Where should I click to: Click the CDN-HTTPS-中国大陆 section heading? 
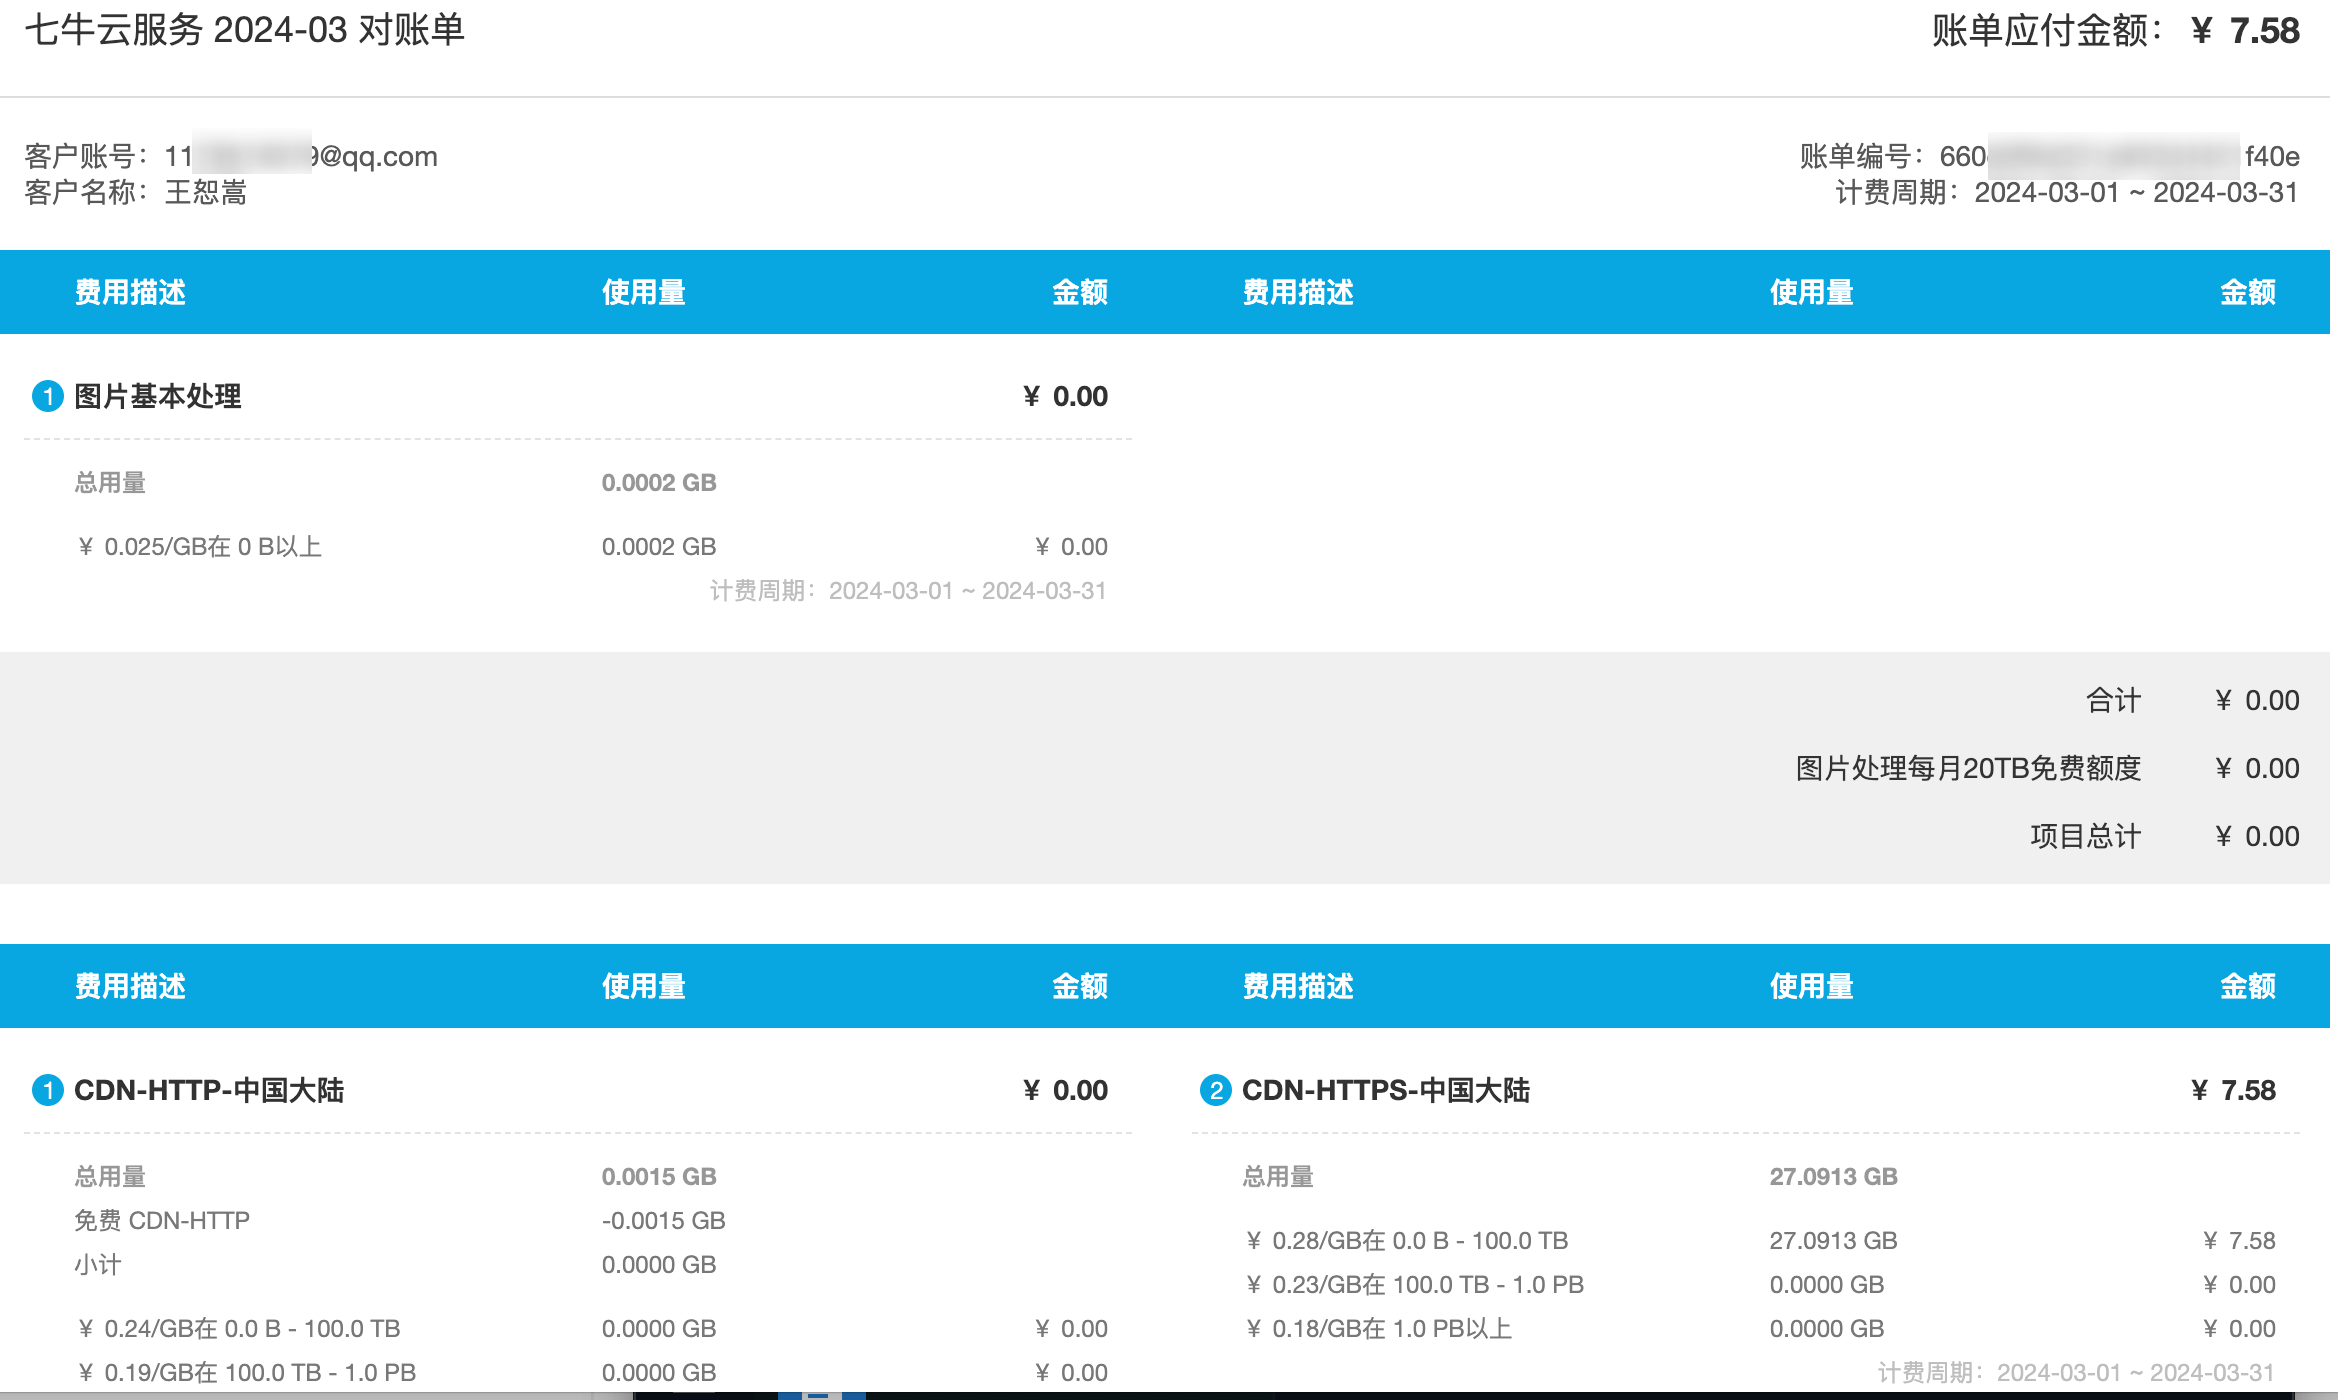(x=1386, y=1090)
